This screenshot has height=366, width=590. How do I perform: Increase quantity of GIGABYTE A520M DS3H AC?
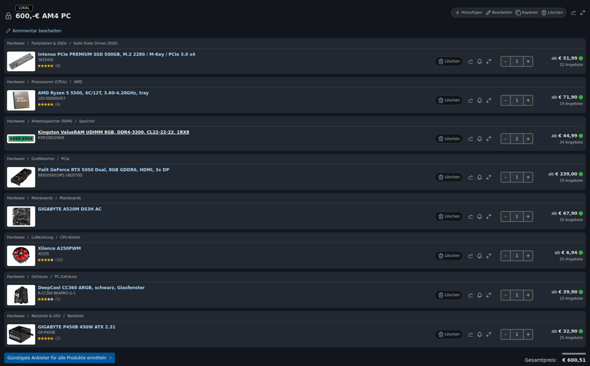[528, 217]
